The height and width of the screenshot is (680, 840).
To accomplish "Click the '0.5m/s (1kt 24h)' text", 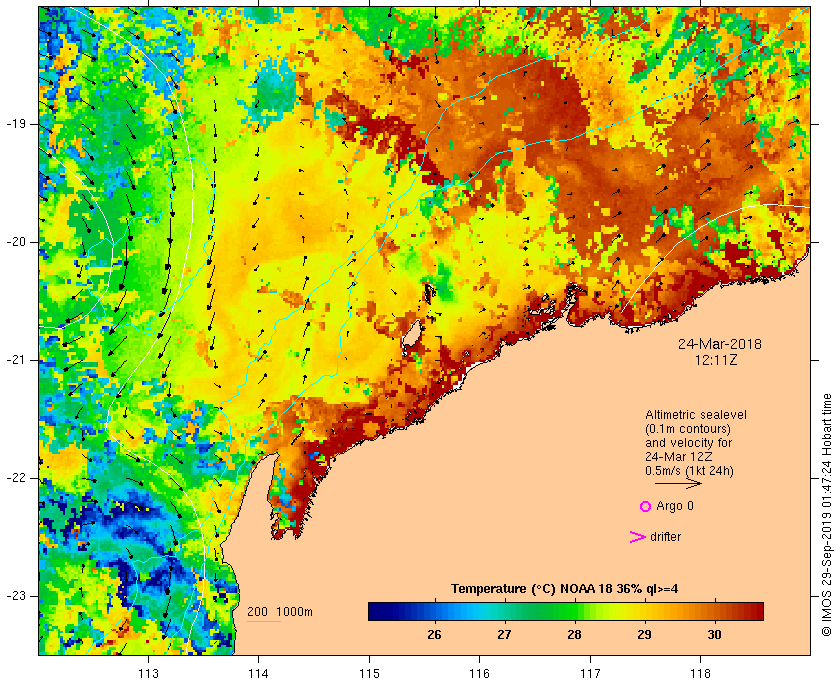I will tap(689, 471).
